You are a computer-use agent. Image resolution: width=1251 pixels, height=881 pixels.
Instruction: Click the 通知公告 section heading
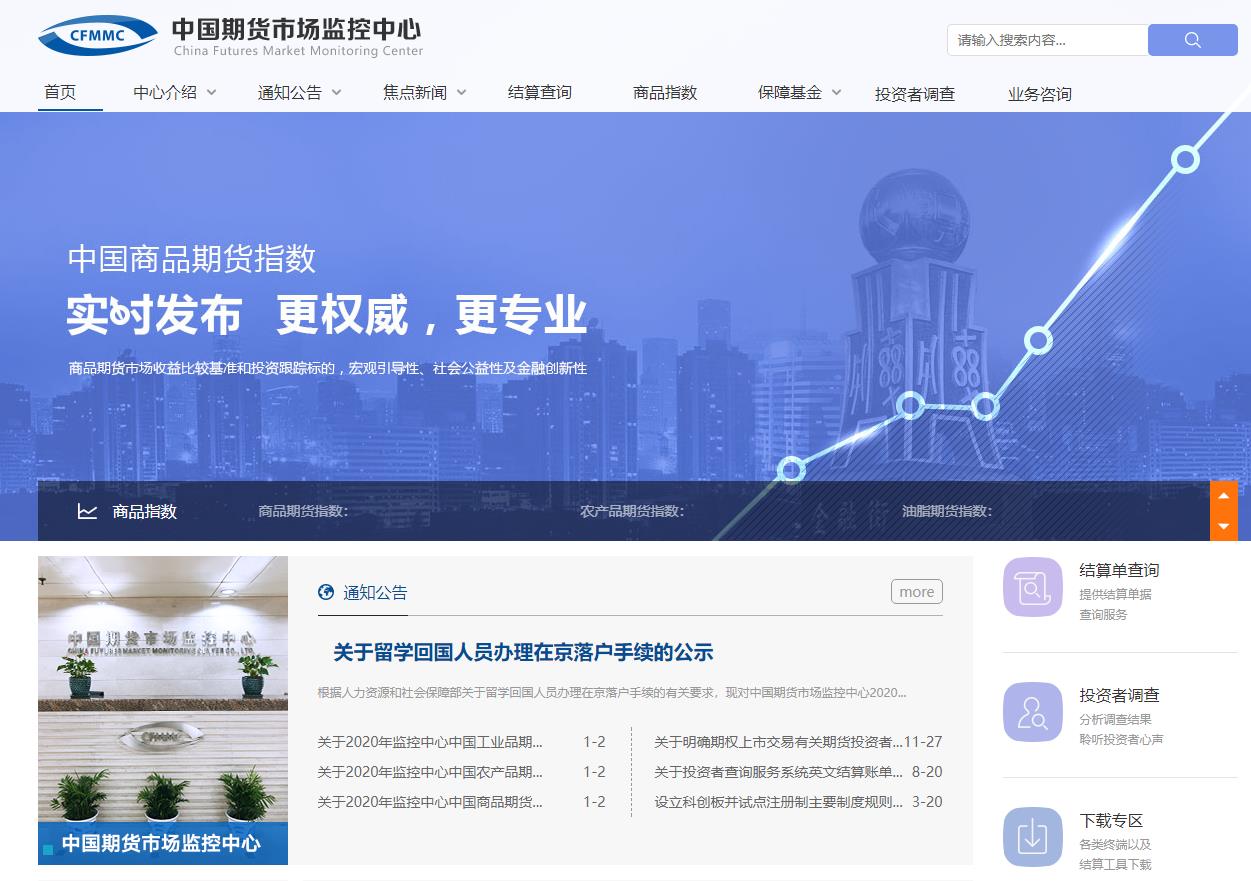tap(375, 592)
